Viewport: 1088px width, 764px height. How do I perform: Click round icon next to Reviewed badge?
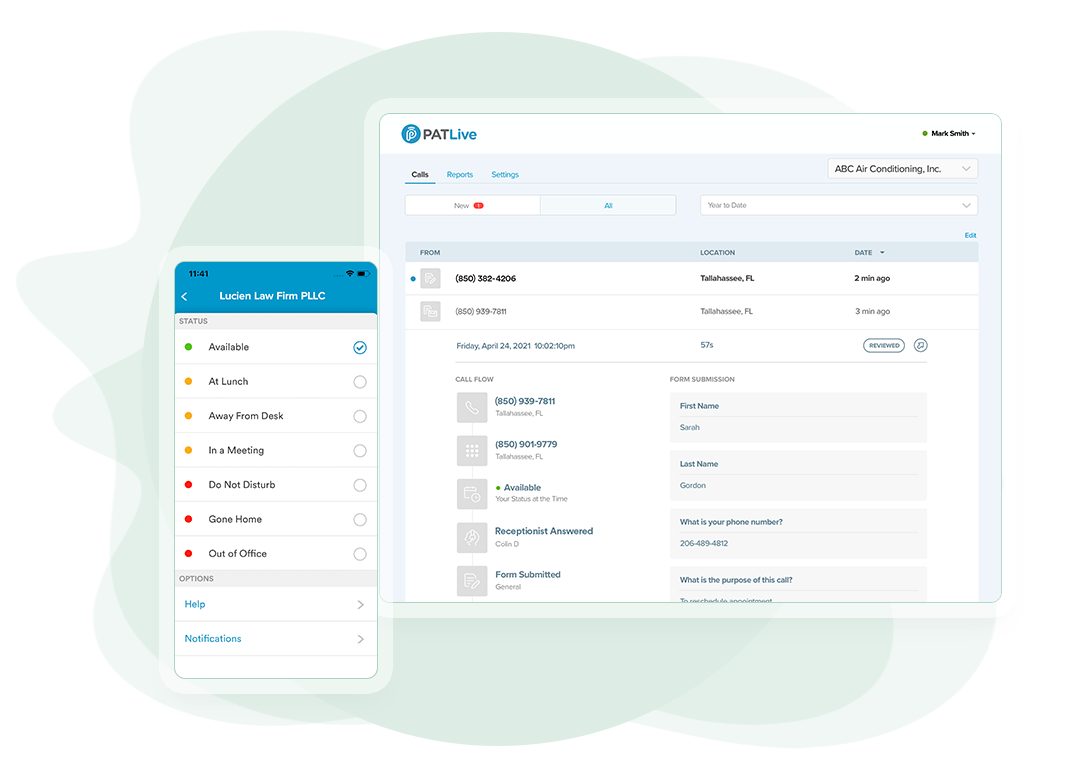(x=920, y=346)
